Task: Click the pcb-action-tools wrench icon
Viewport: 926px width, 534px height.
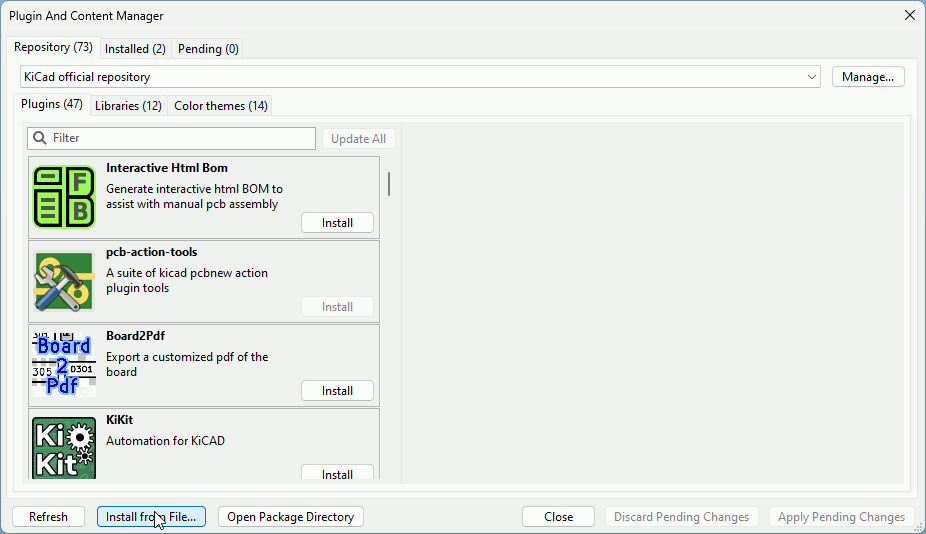Action: pos(64,281)
